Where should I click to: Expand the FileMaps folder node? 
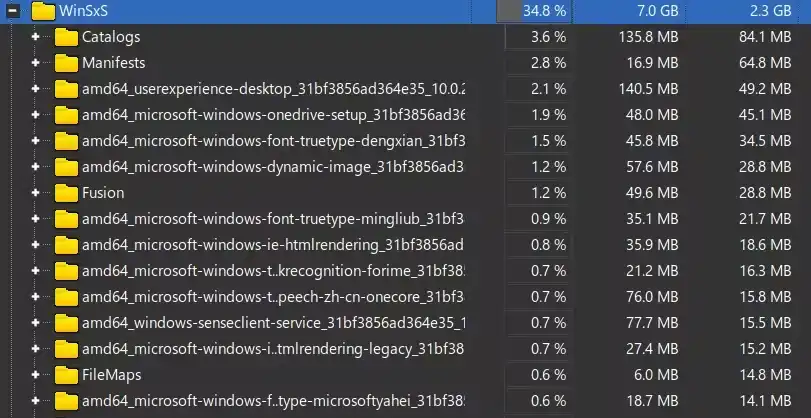36,375
